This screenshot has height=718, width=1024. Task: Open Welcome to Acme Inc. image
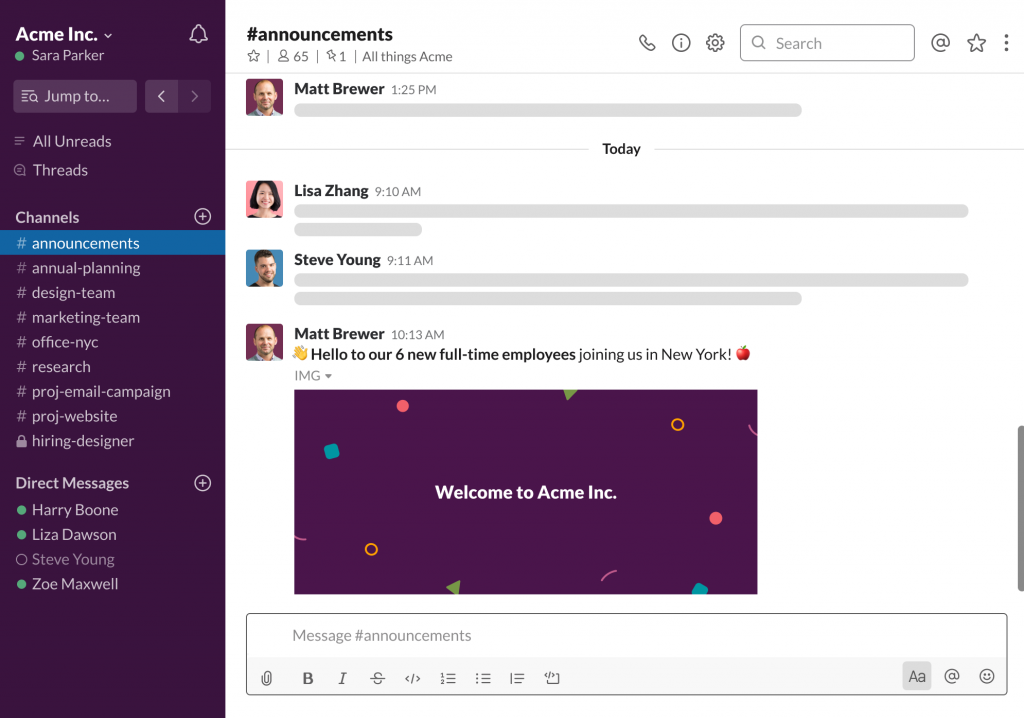[x=526, y=492]
